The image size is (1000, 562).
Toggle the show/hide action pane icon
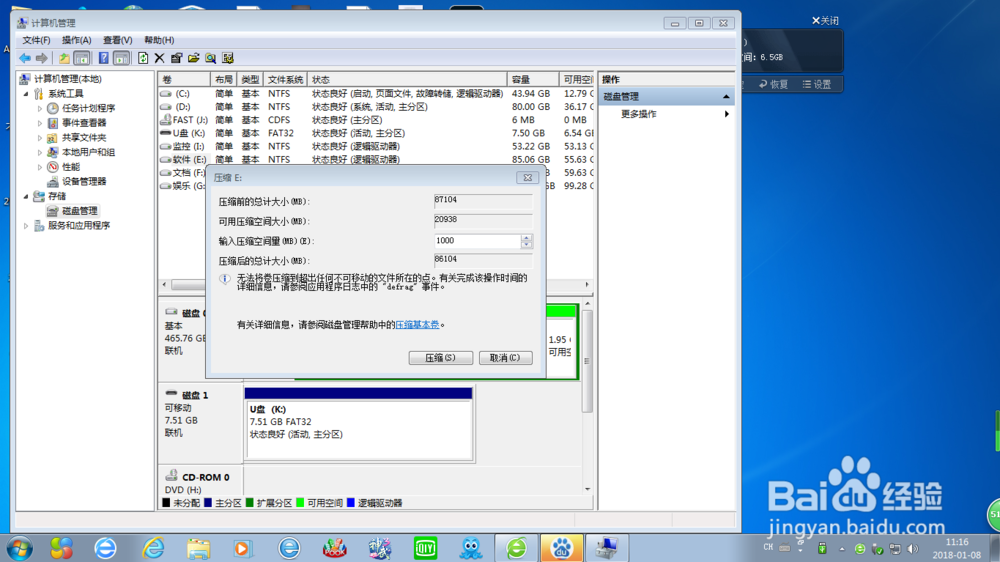click(121, 58)
